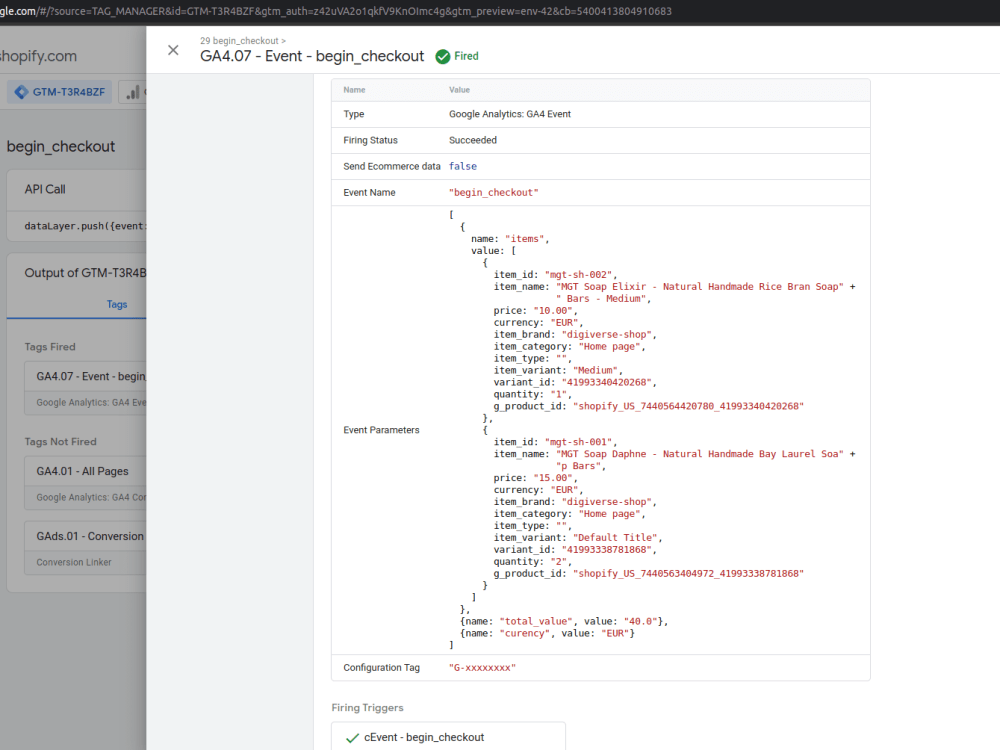Click the green Fired status checkmark icon
1000x750 pixels.
coord(443,57)
